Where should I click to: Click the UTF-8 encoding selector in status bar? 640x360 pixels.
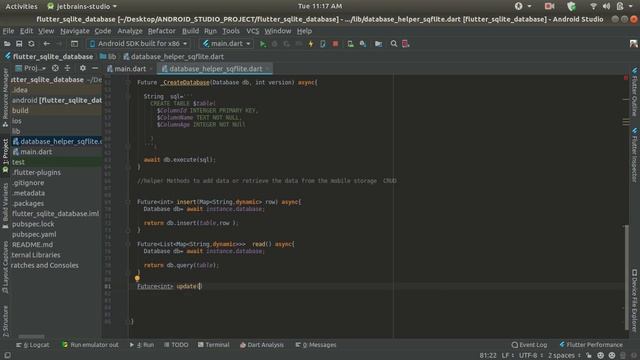530,356
